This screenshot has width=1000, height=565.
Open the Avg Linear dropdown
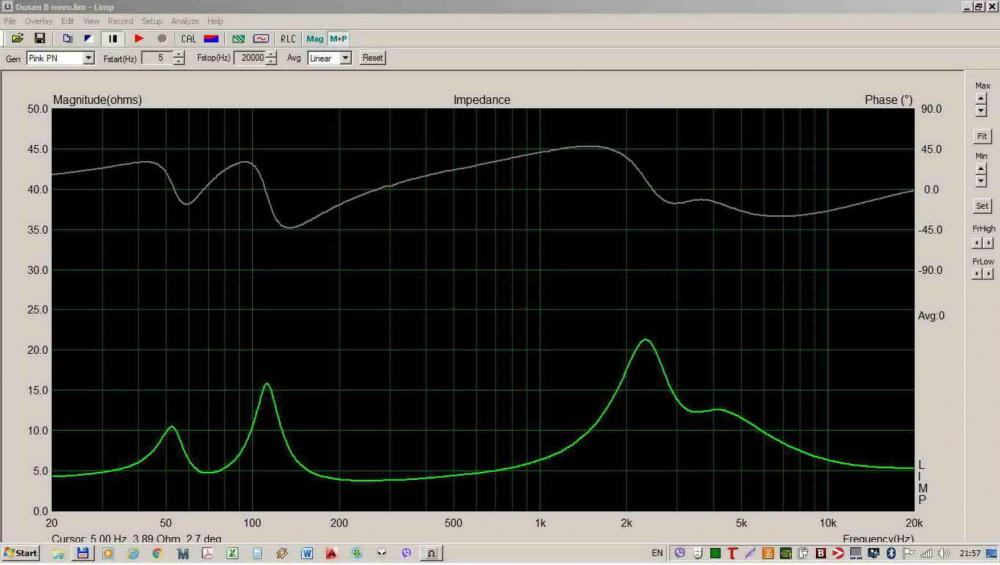click(329, 58)
